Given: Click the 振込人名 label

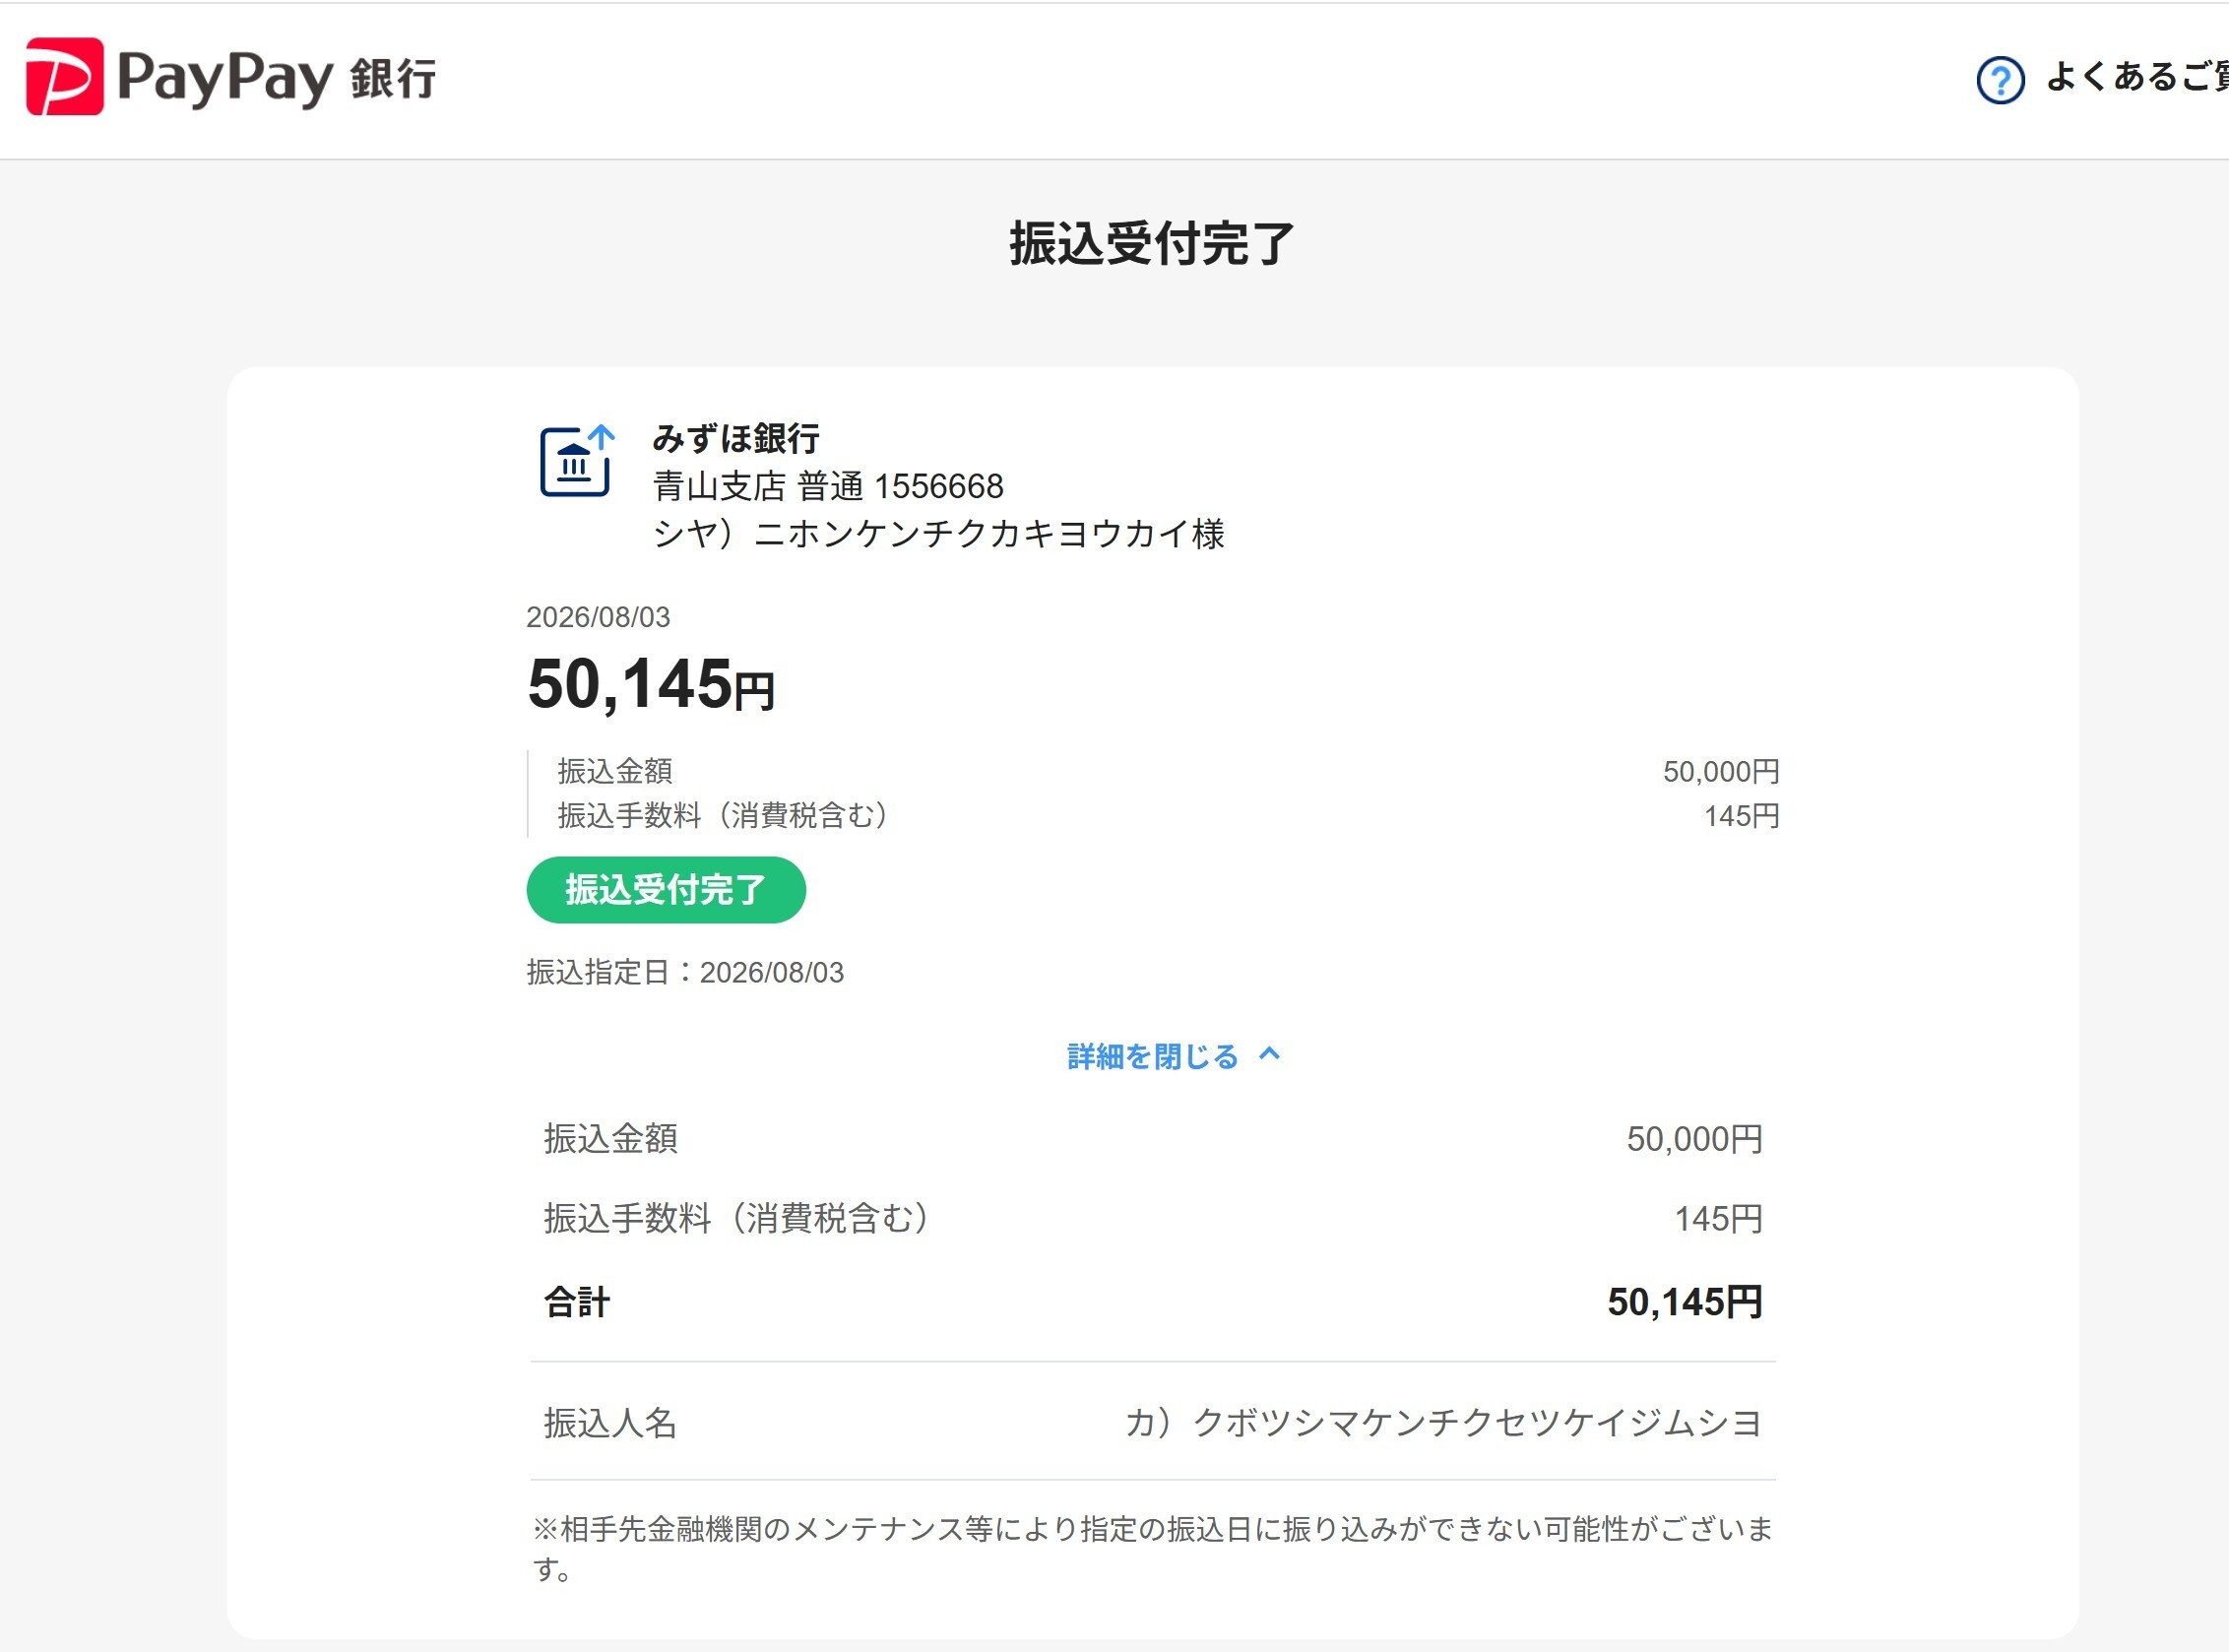Looking at the screenshot, I should coord(610,1423).
